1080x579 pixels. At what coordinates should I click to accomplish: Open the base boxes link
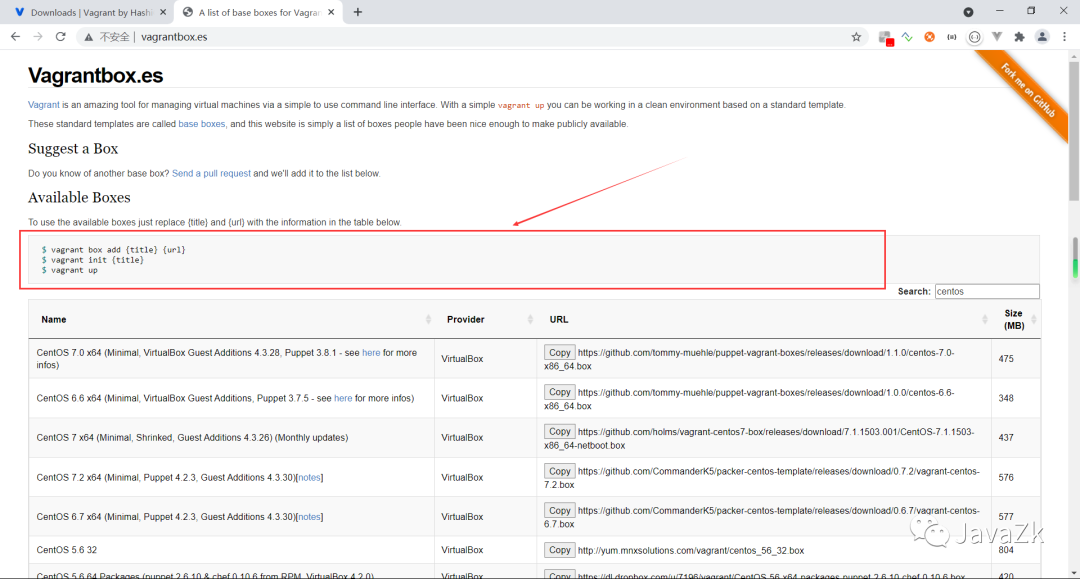pos(201,124)
